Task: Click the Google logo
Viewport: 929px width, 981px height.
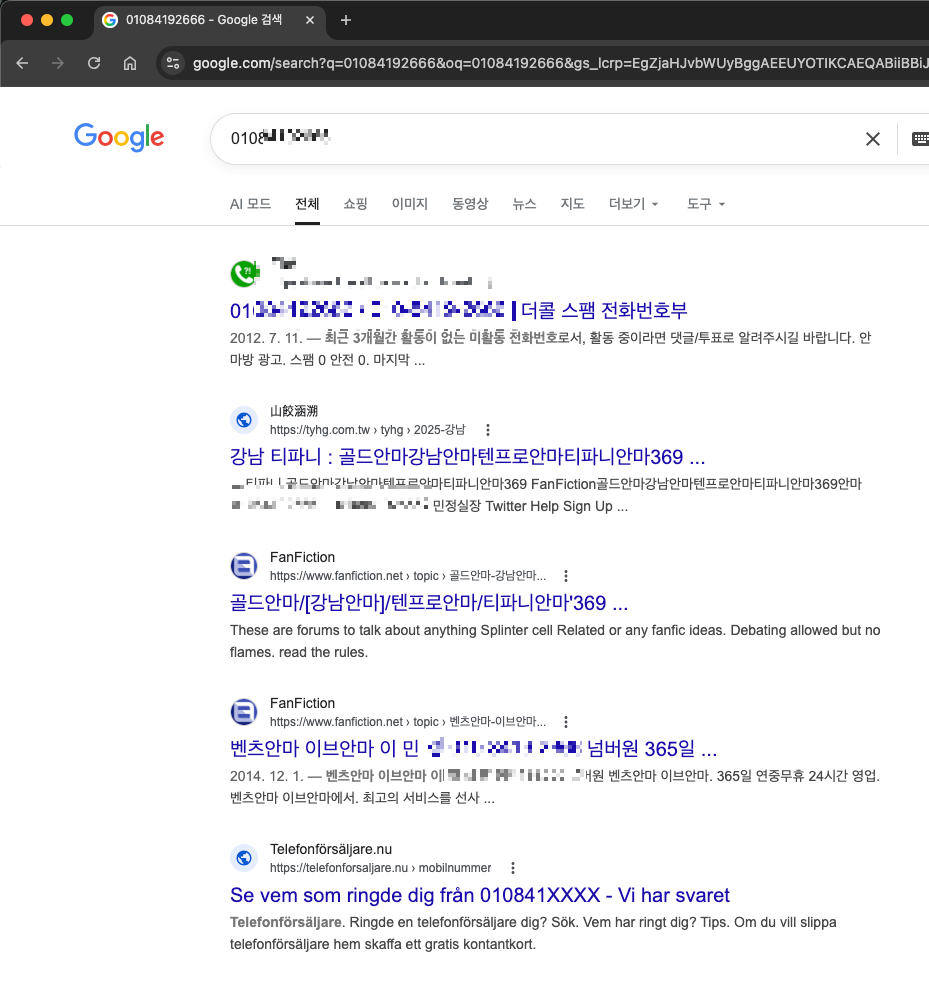Action: (119, 137)
